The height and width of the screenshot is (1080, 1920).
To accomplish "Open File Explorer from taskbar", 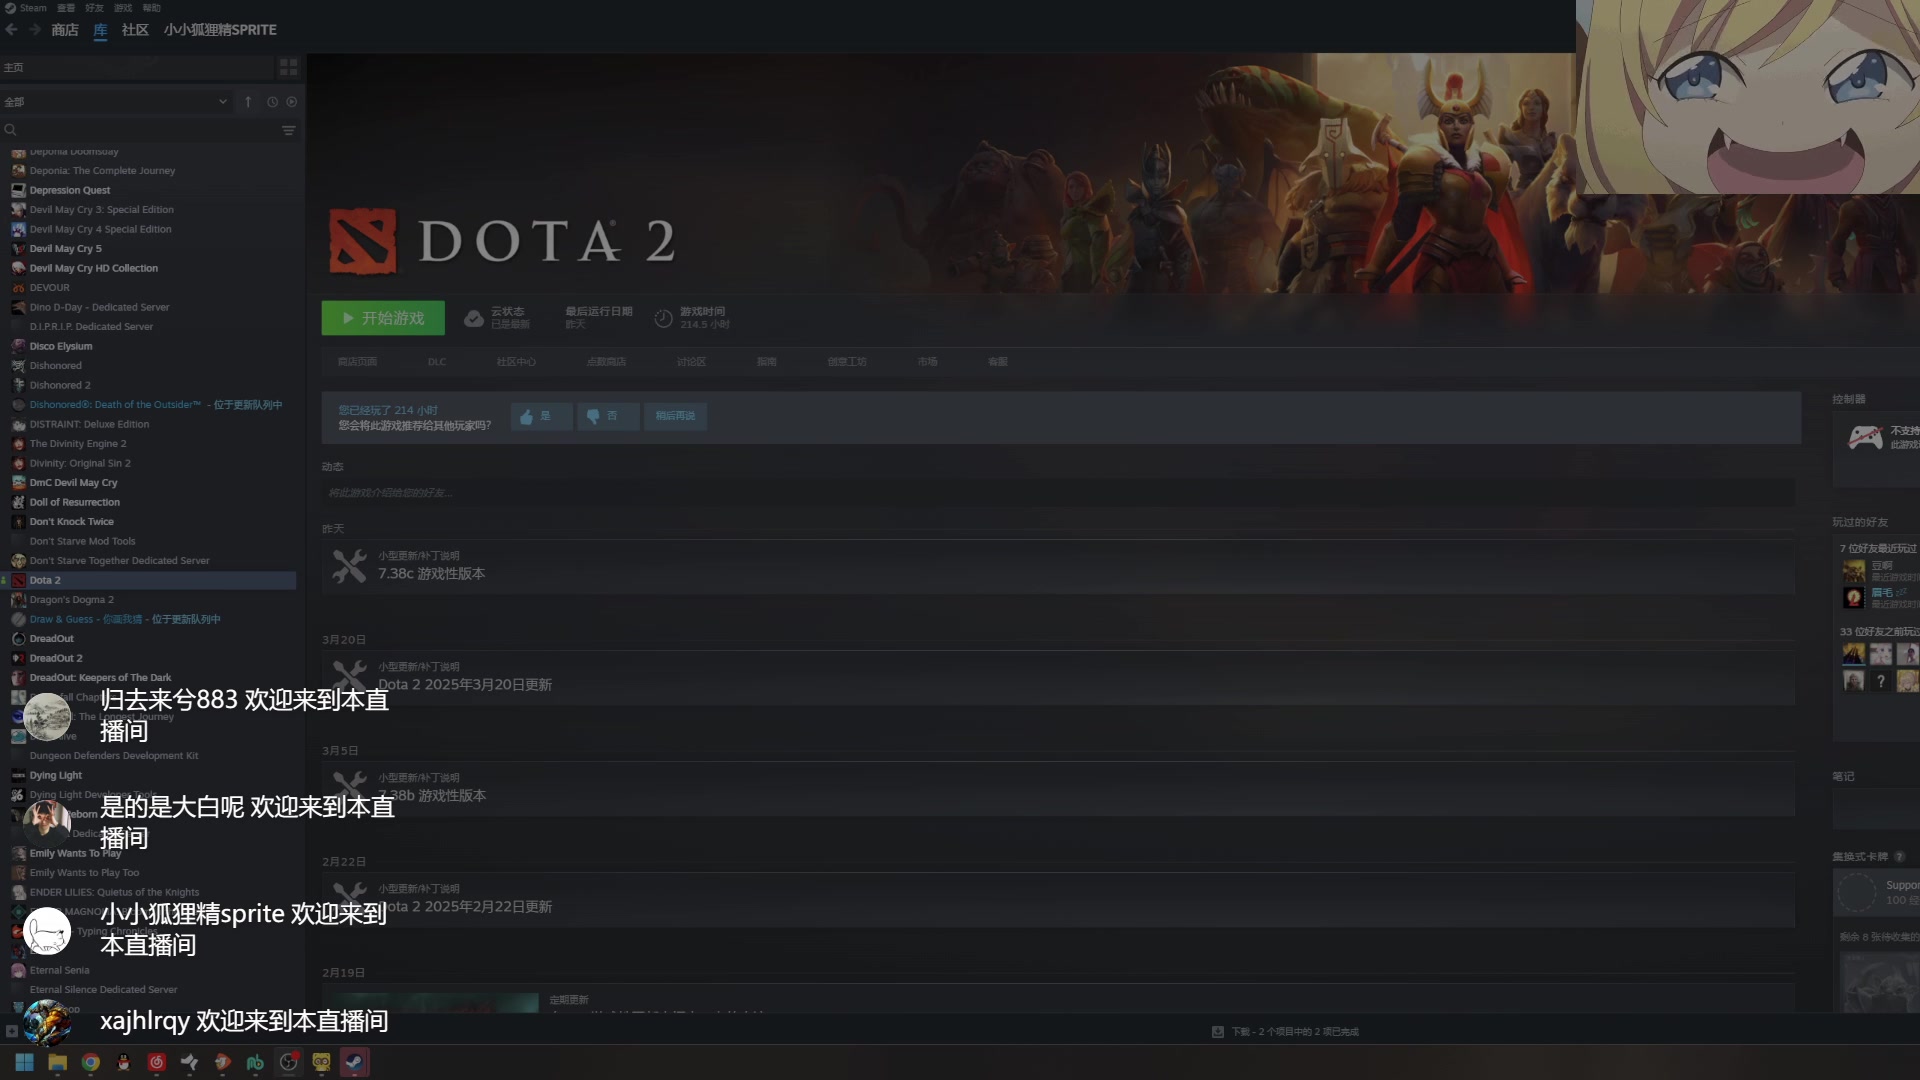I will click(58, 1062).
